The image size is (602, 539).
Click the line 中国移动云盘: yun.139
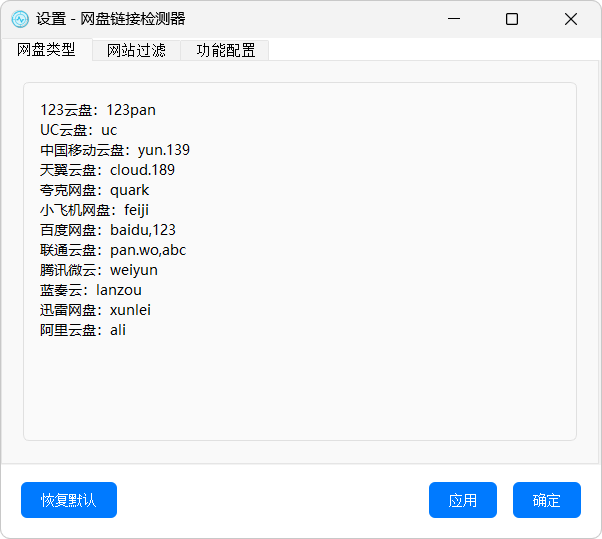(x=115, y=150)
